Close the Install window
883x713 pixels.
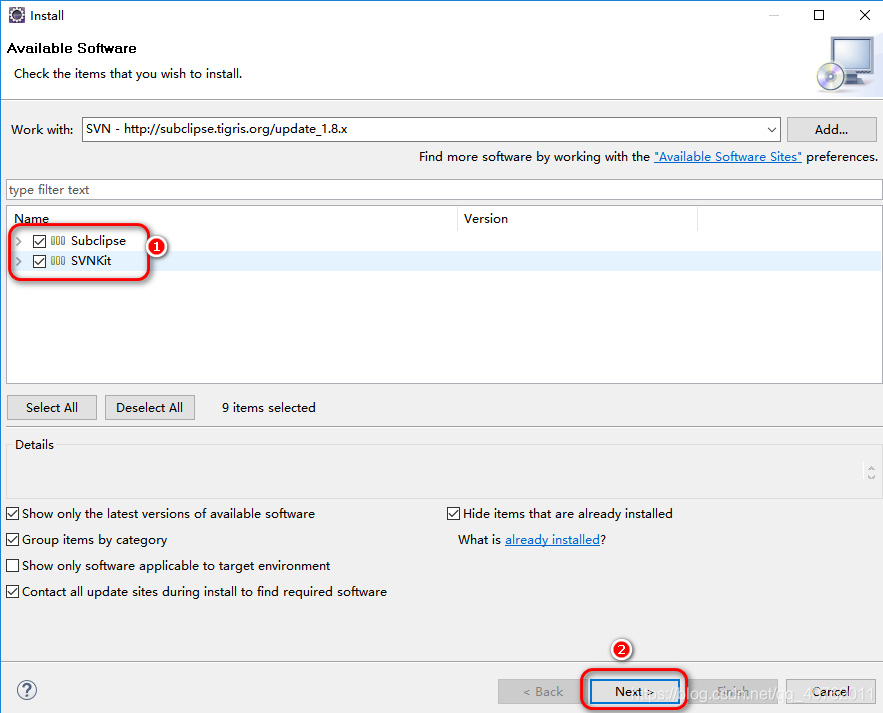(865, 15)
